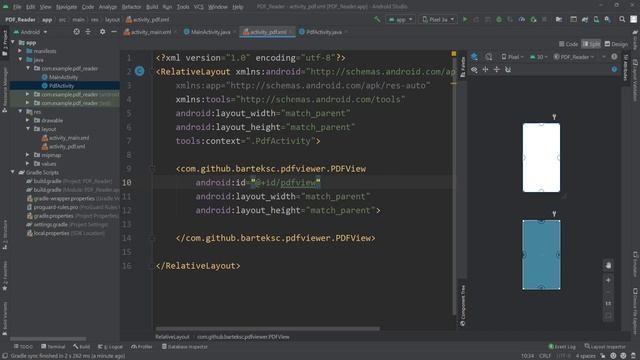Open the Search Everywhere magnifier icon

[x=622, y=19]
